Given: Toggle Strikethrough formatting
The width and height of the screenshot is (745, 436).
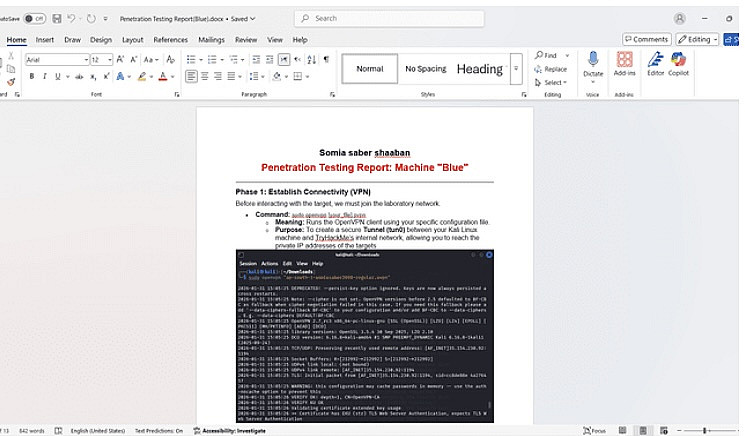Looking at the screenshot, I should pyautogui.click(x=79, y=76).
